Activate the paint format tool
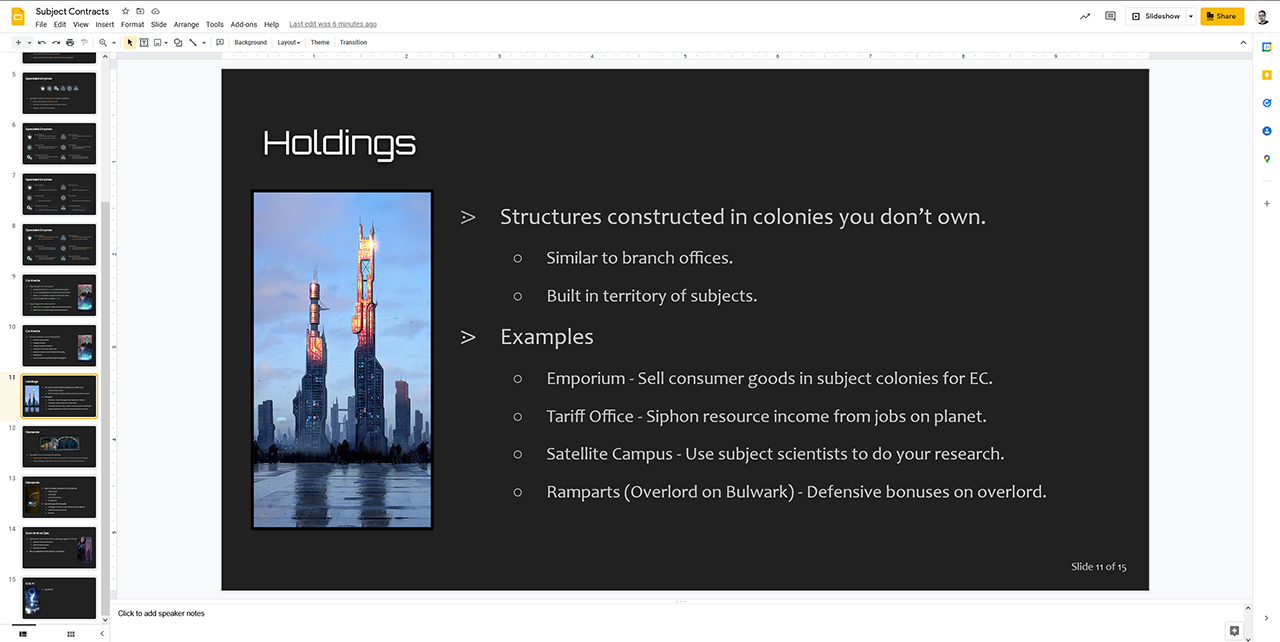The height and width of the screenshot is (642, 1280). 84,42
